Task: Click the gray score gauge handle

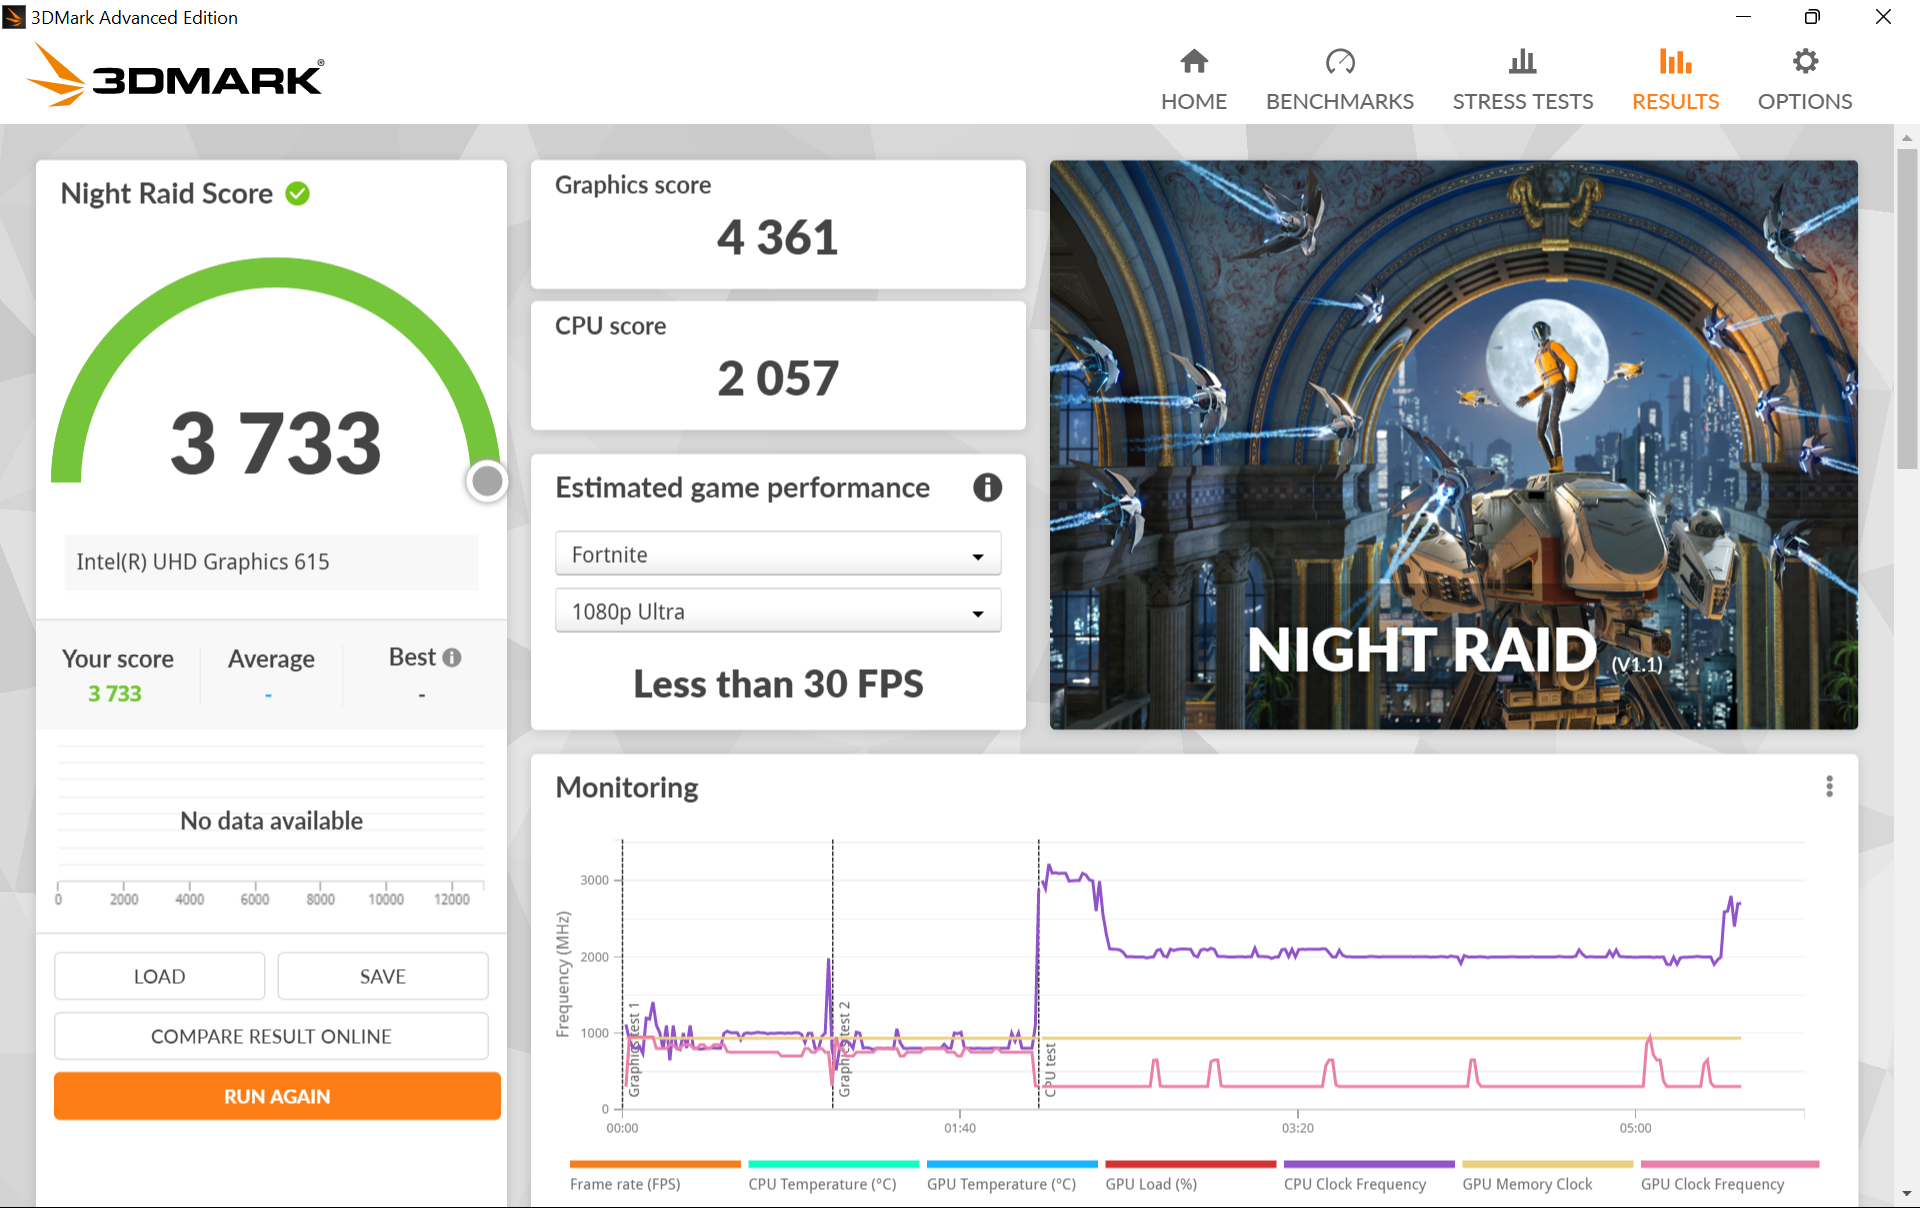Action: tap(487, 481)
